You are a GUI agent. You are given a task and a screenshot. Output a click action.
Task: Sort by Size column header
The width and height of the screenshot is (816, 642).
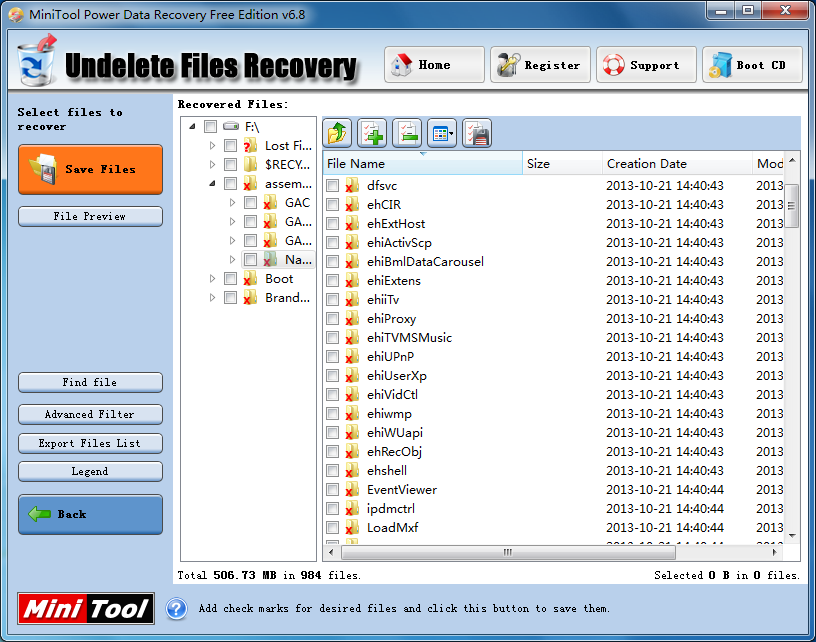(562, 163)
